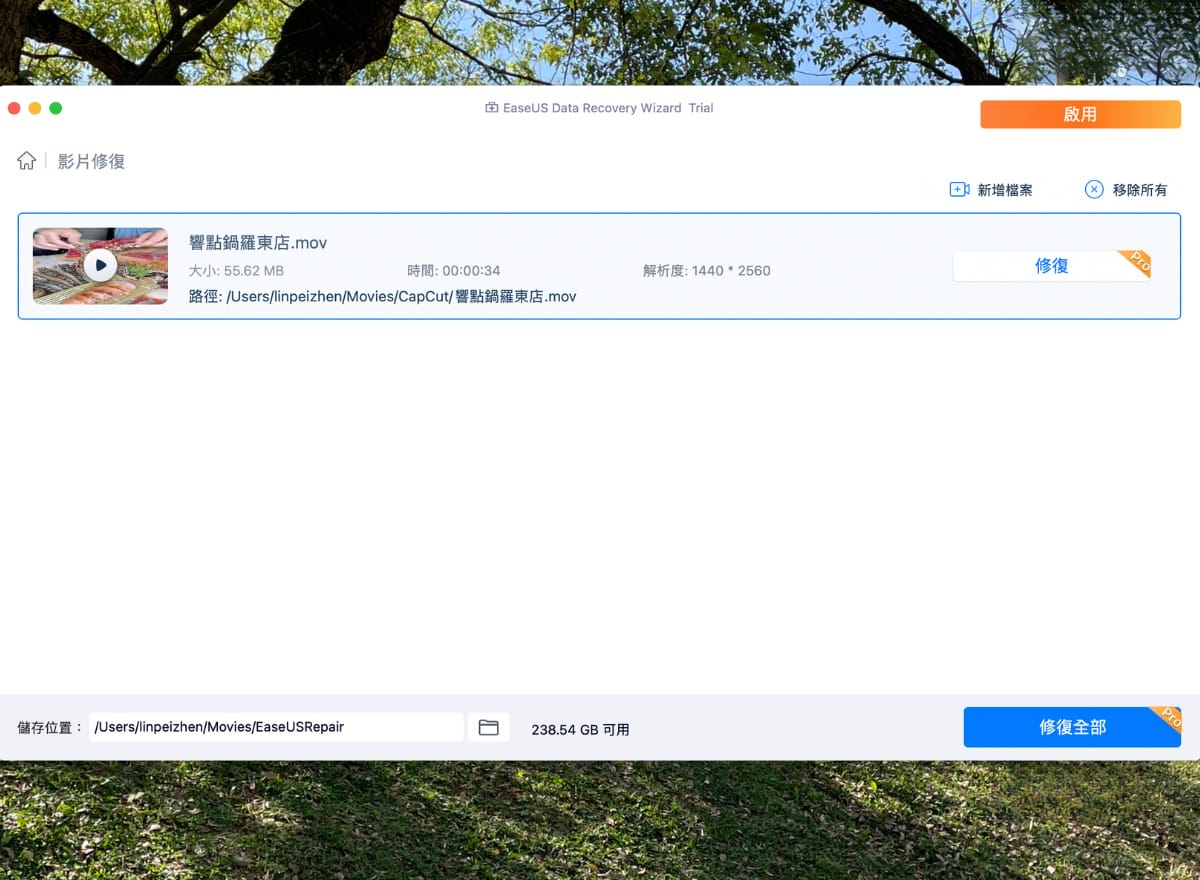Click the 響點鍋羅東店.mov file name
1200x880 pixels.
coord(258,243)
